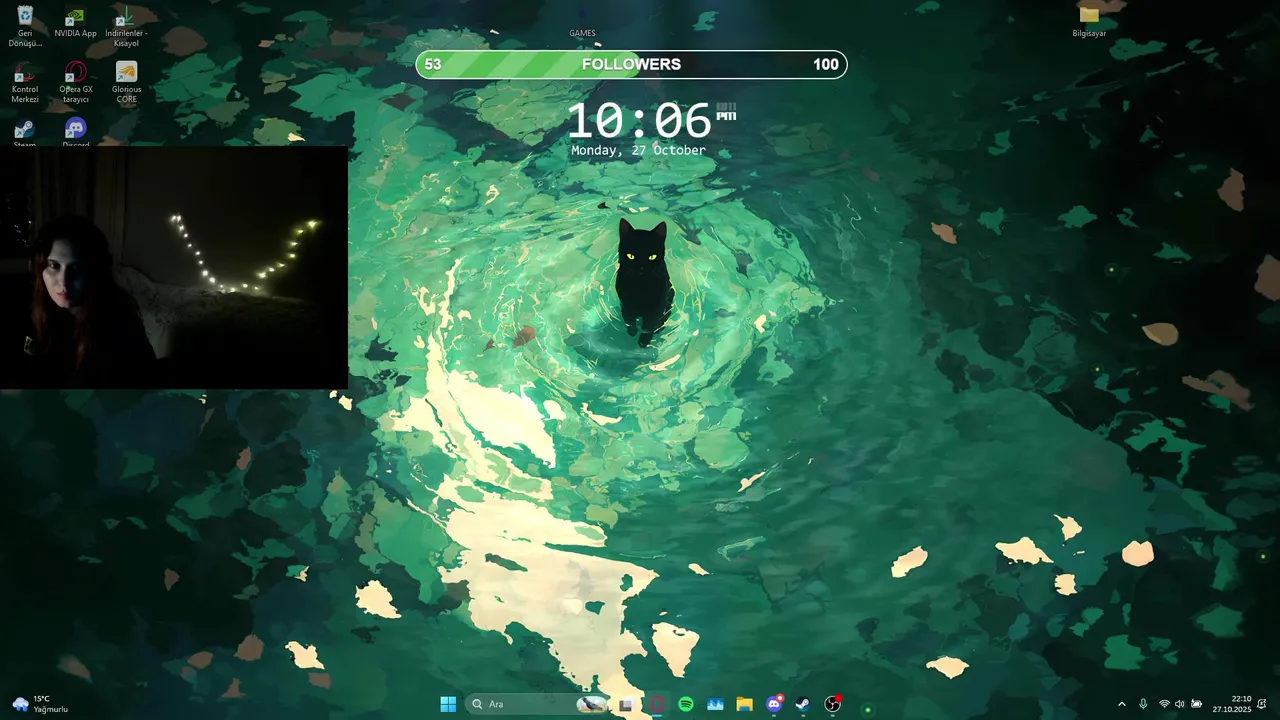Open the volume control in the tray
The image size is (1280, 720).
tap(1180, 704)
